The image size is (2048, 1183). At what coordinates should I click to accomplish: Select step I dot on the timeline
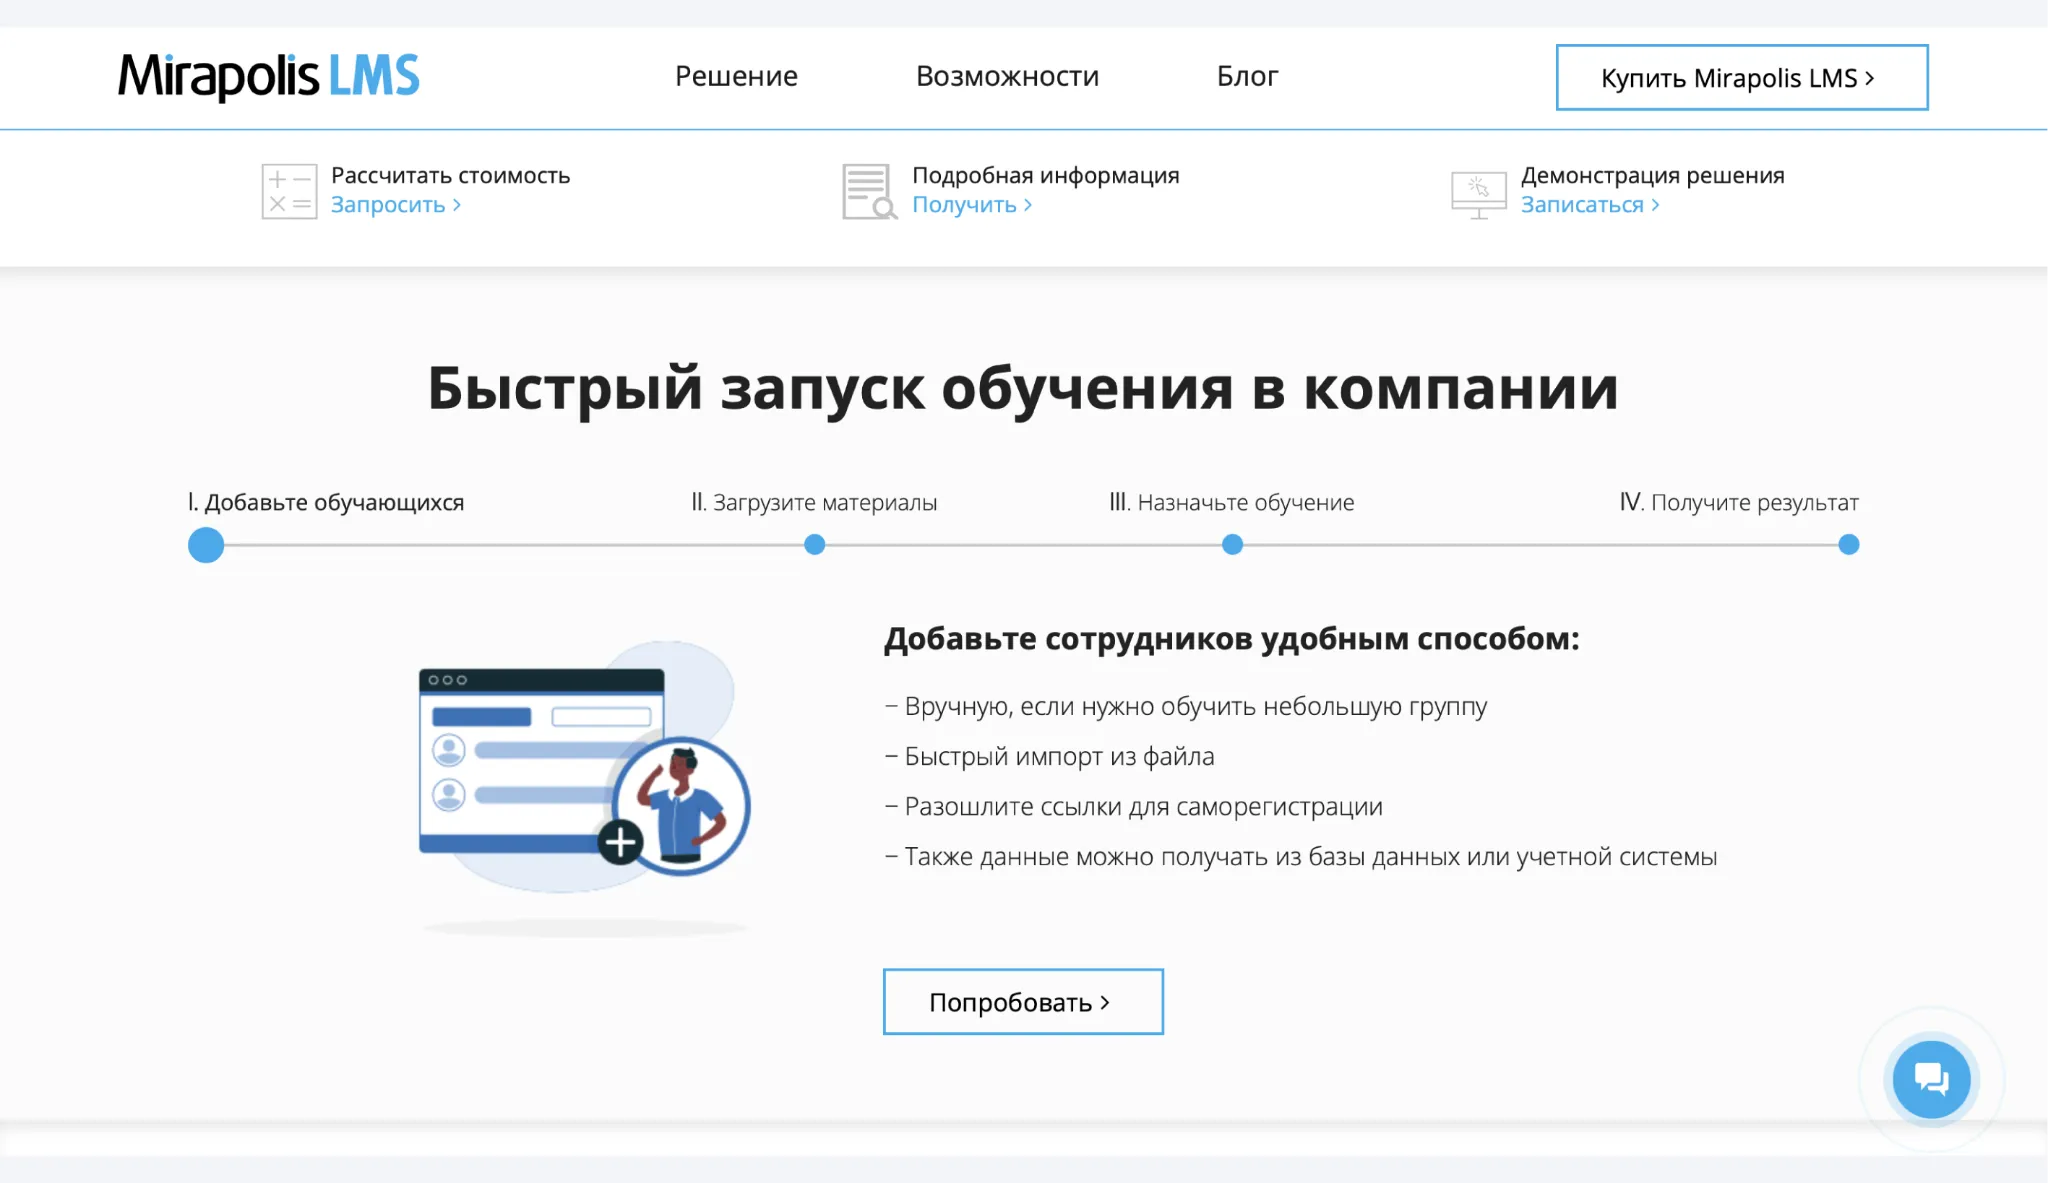[x=206, y=545]
